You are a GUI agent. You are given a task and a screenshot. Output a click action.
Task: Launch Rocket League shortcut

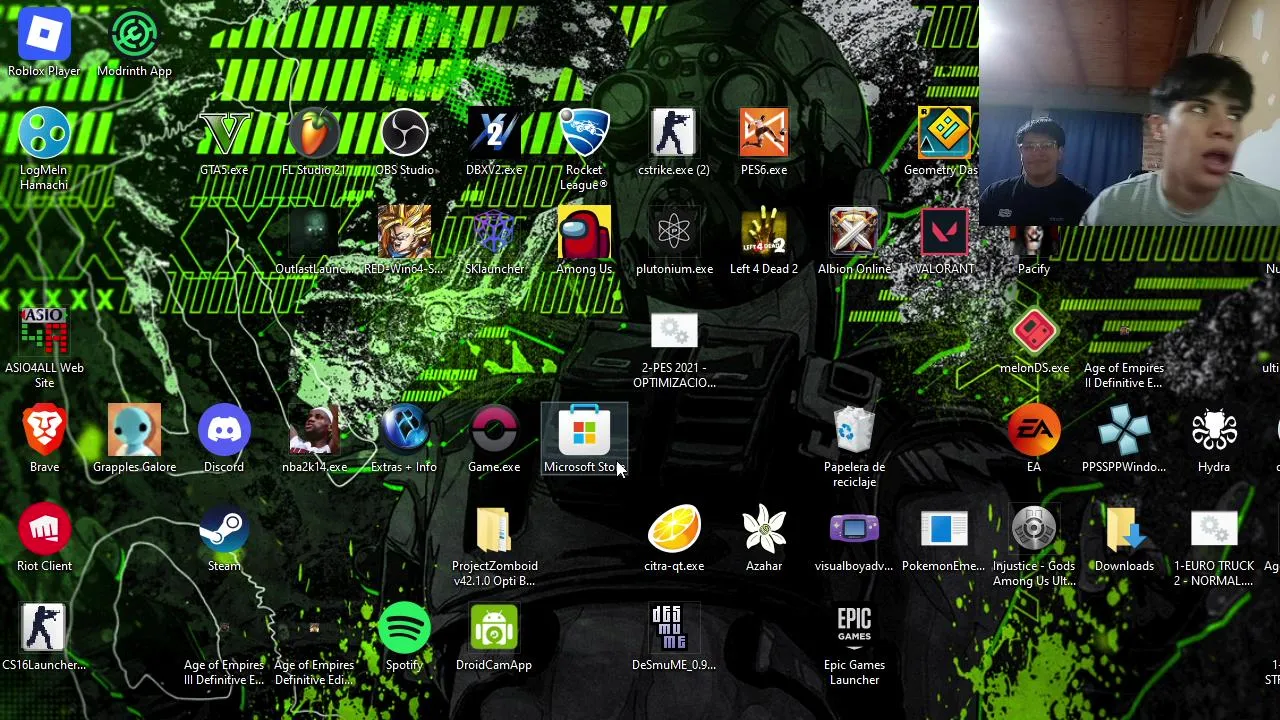point(584,133)
